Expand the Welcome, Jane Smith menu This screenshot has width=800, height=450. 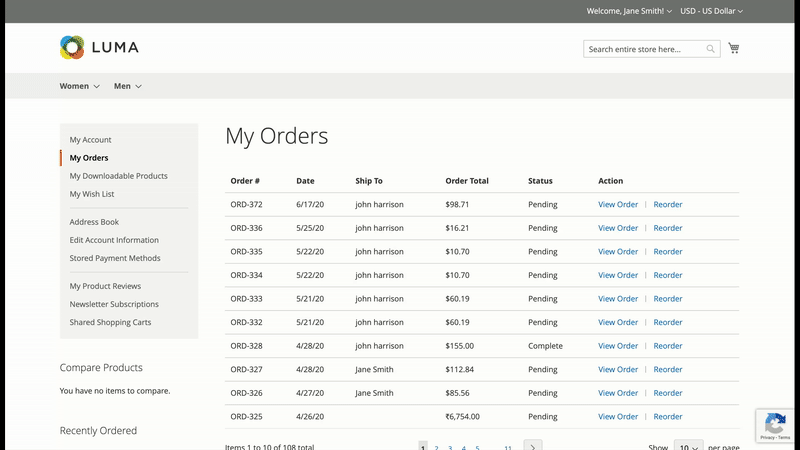coord(629,11)
